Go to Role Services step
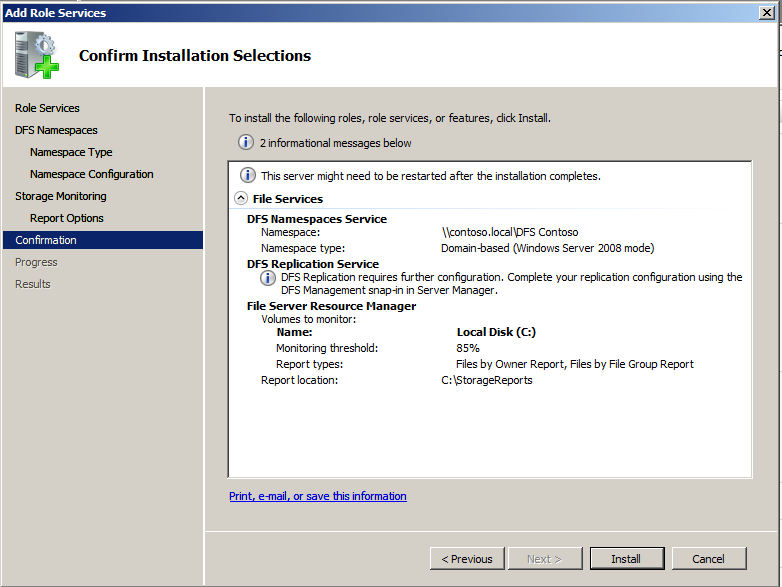The width and height of the screenshot is (782, 587). point(47,108)
